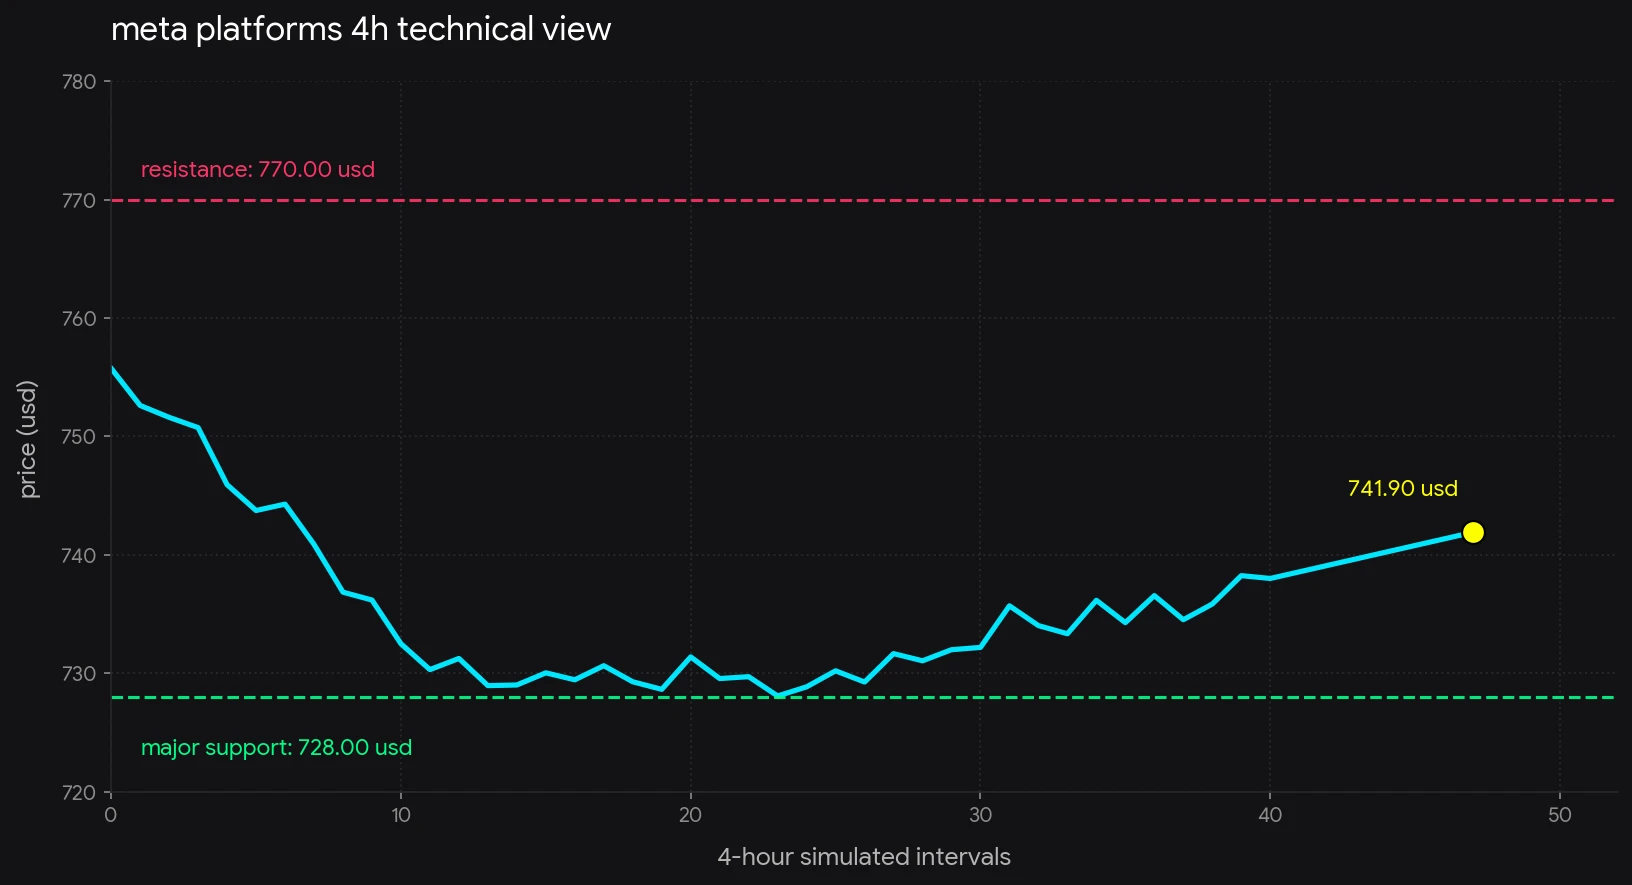The height and width of the screenshot is (885, 1632).
Task: Click the 780 tick on price axis
Action: (x=79, y=82)
